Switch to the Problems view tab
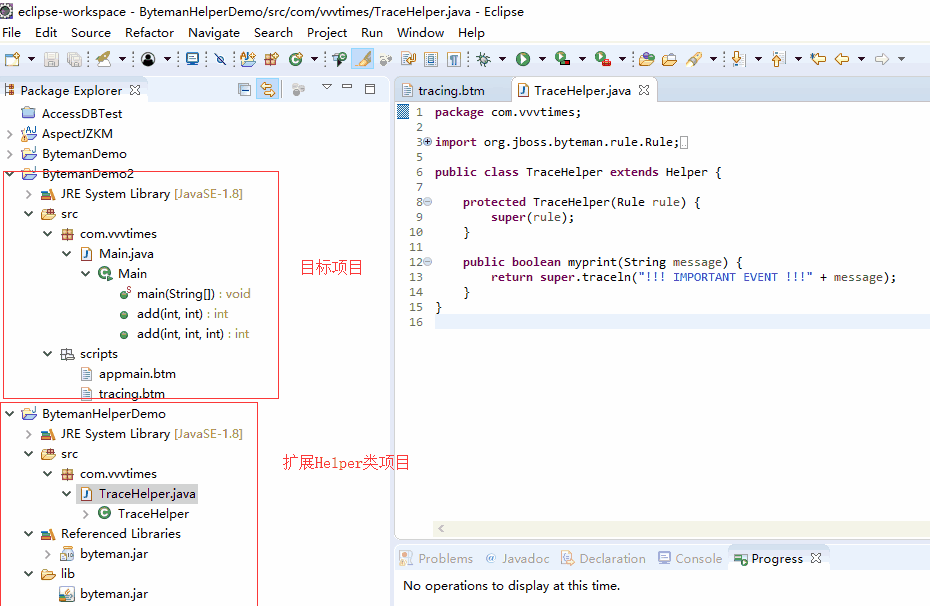This screenshot has width=930, height=606. pos(436,559)
